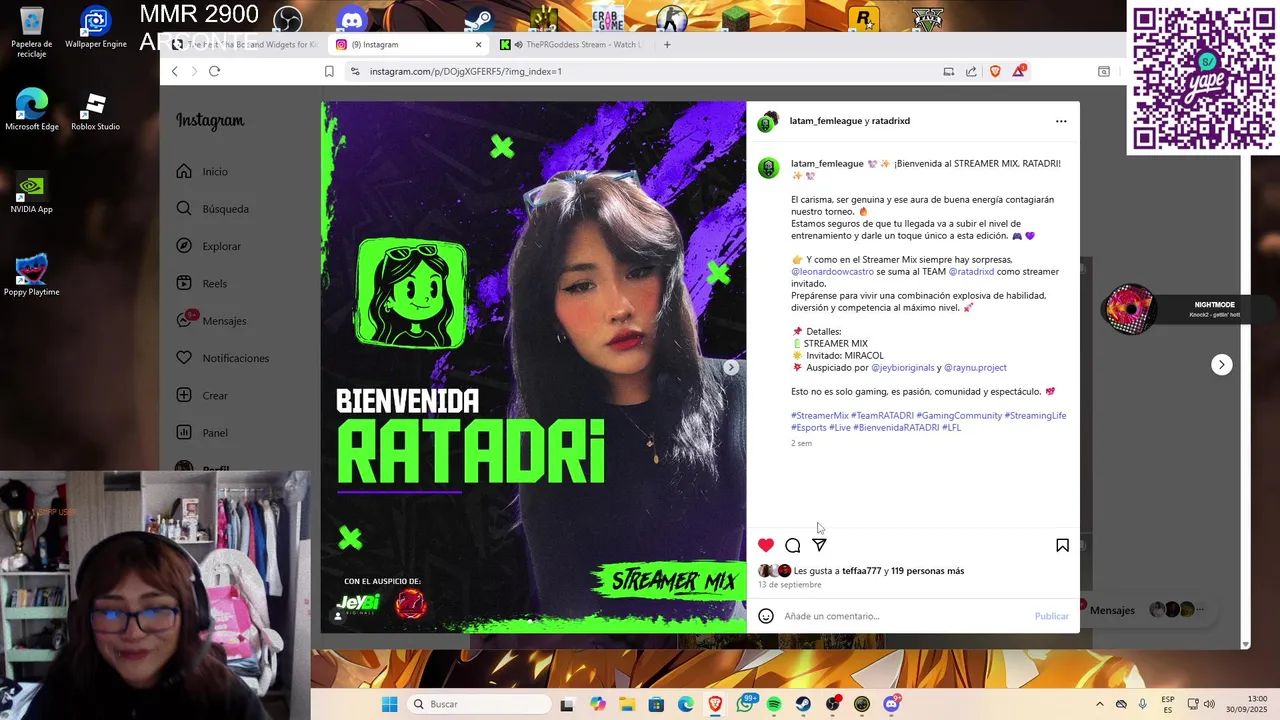The height and width of the screenshot is (720, 1280).
Task: Open WhatsApp from taskbar
Action: click(745, 704)
